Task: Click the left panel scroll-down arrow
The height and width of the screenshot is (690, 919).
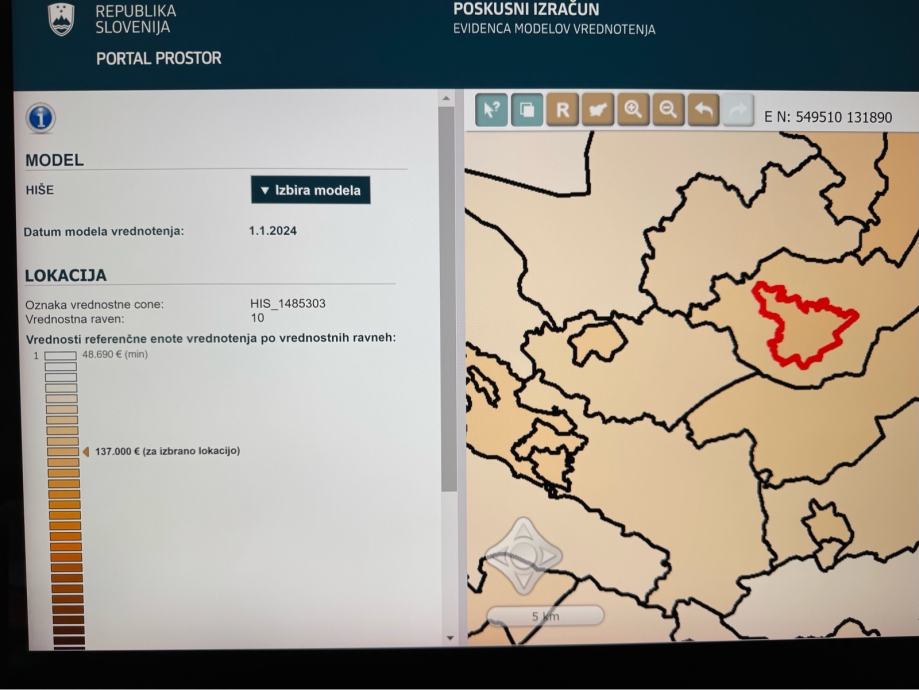Action: (448, 638)
